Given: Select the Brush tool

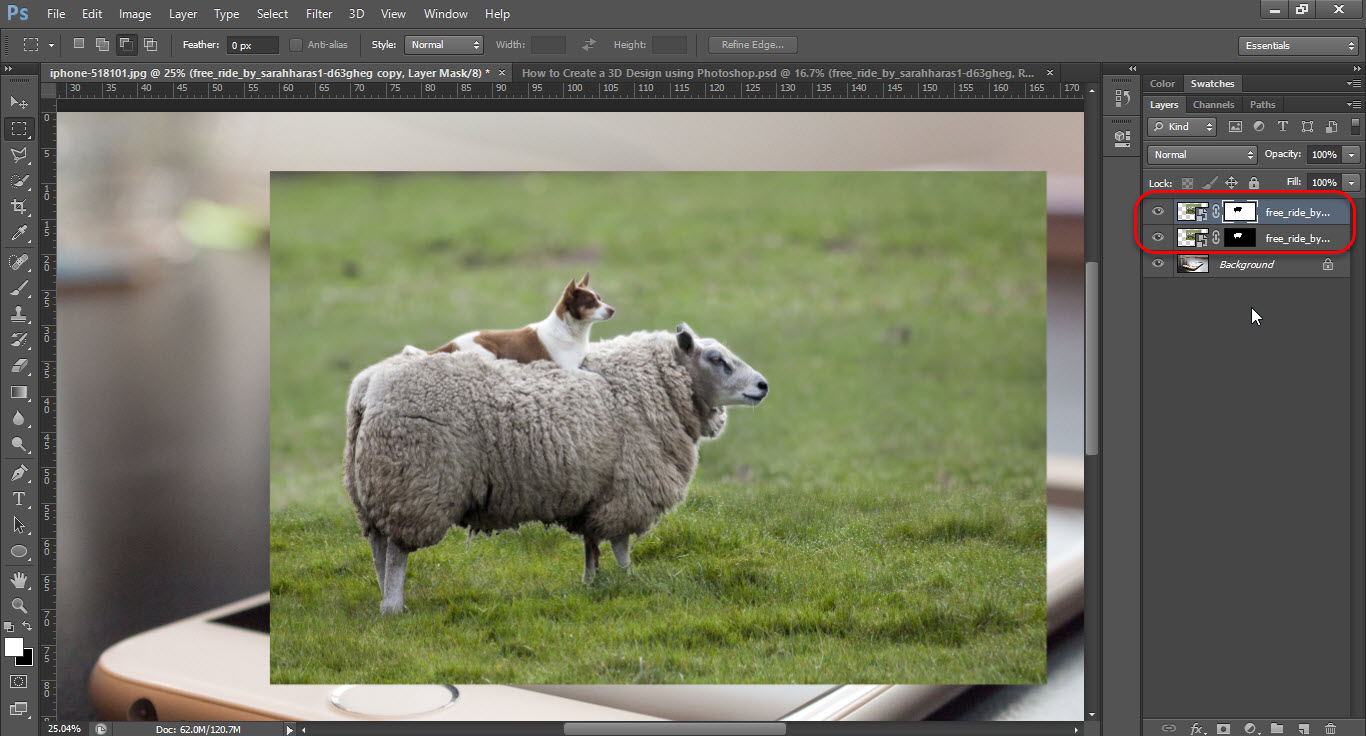Looking at the screenshot, I should coord(19,288).
